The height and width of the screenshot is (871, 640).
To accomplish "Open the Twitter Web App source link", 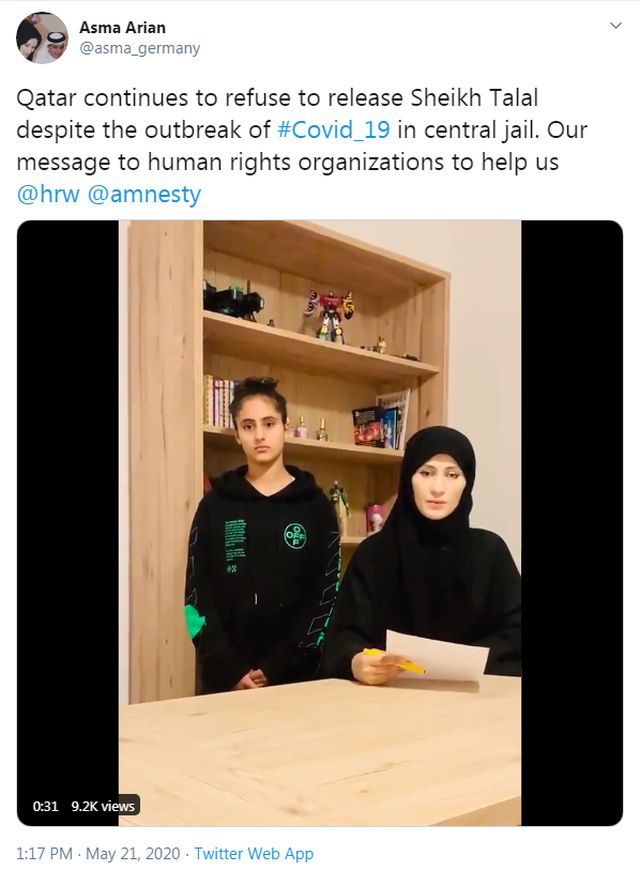I will click(x=254, y=853).
